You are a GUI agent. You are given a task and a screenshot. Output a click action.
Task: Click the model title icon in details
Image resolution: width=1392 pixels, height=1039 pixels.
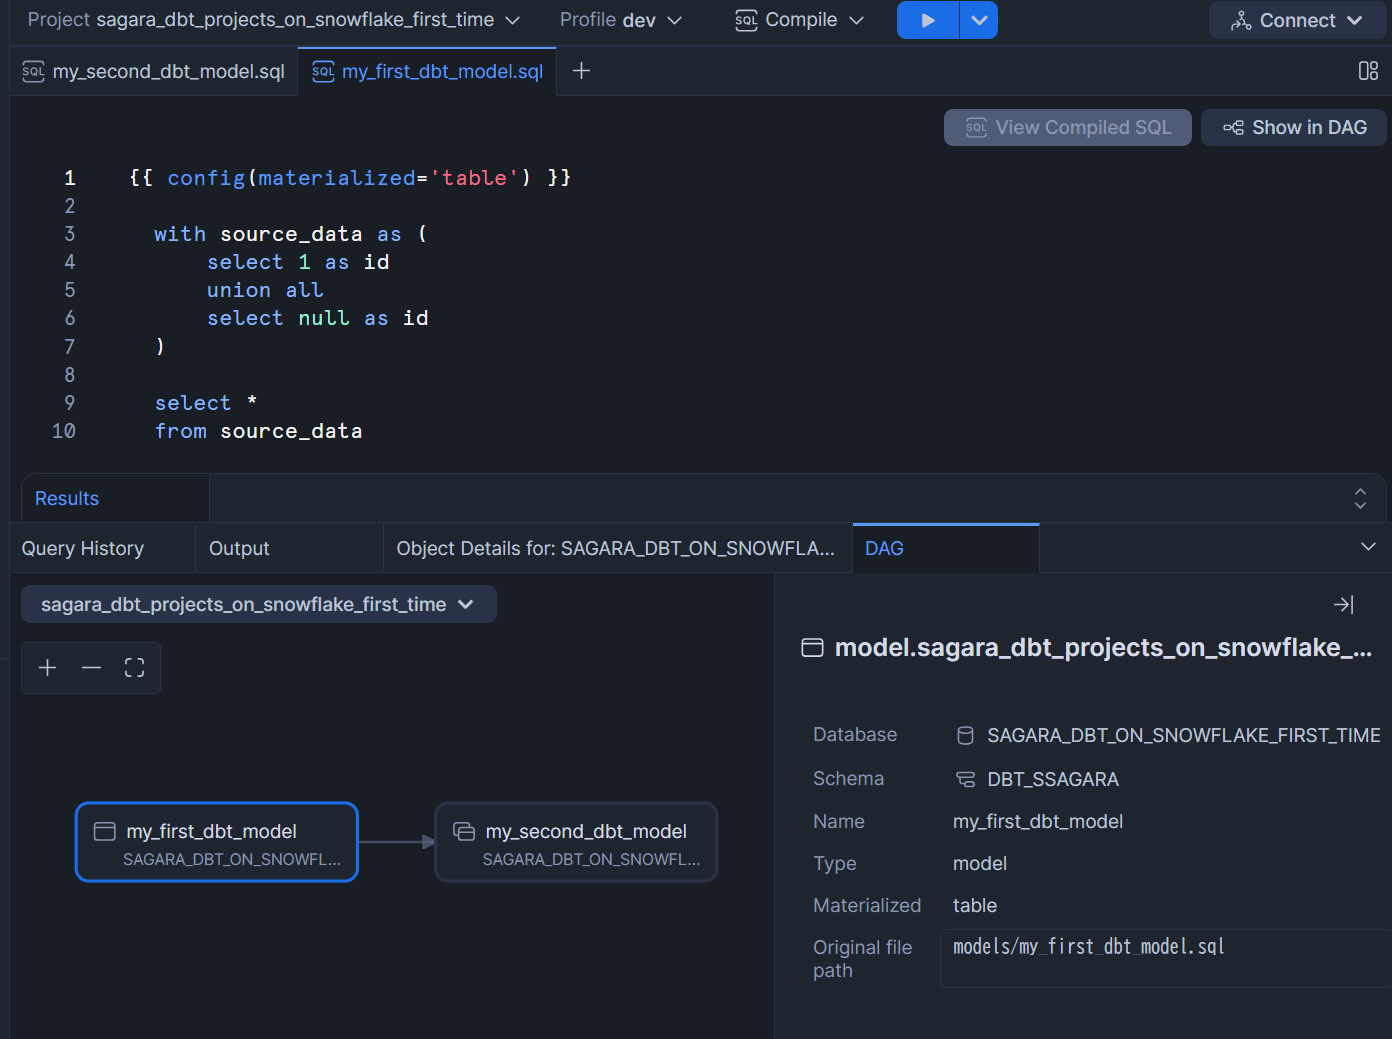[813, 648]
